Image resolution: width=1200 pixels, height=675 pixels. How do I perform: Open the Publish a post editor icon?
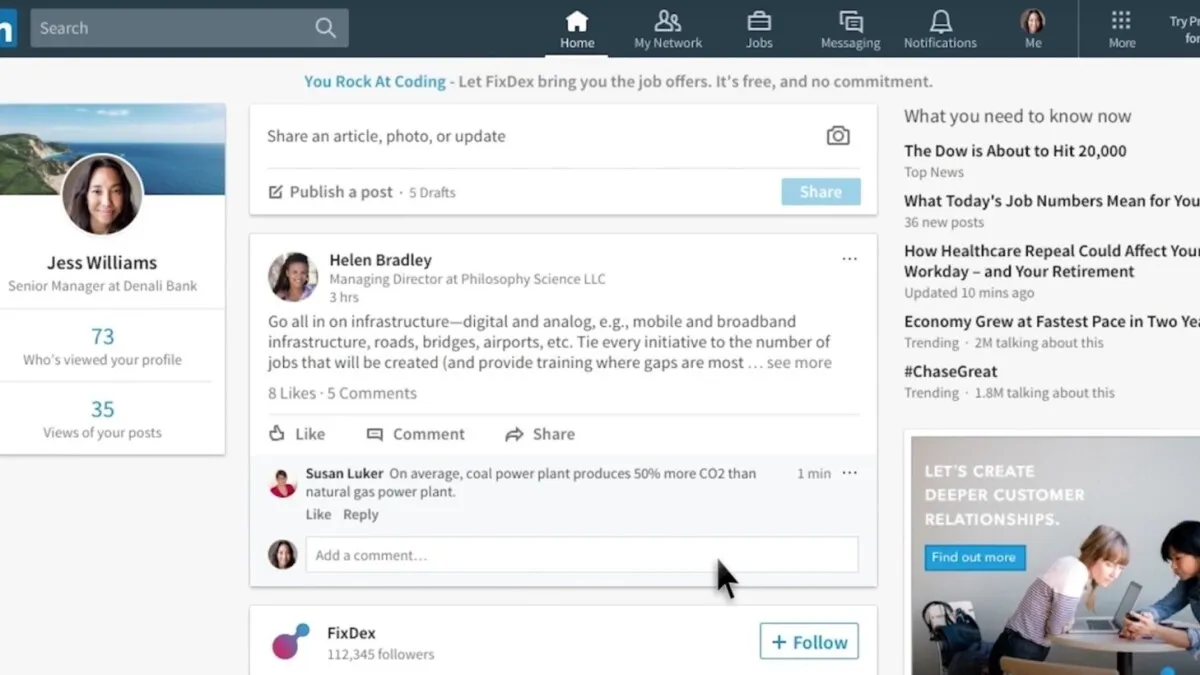[277, 191]
